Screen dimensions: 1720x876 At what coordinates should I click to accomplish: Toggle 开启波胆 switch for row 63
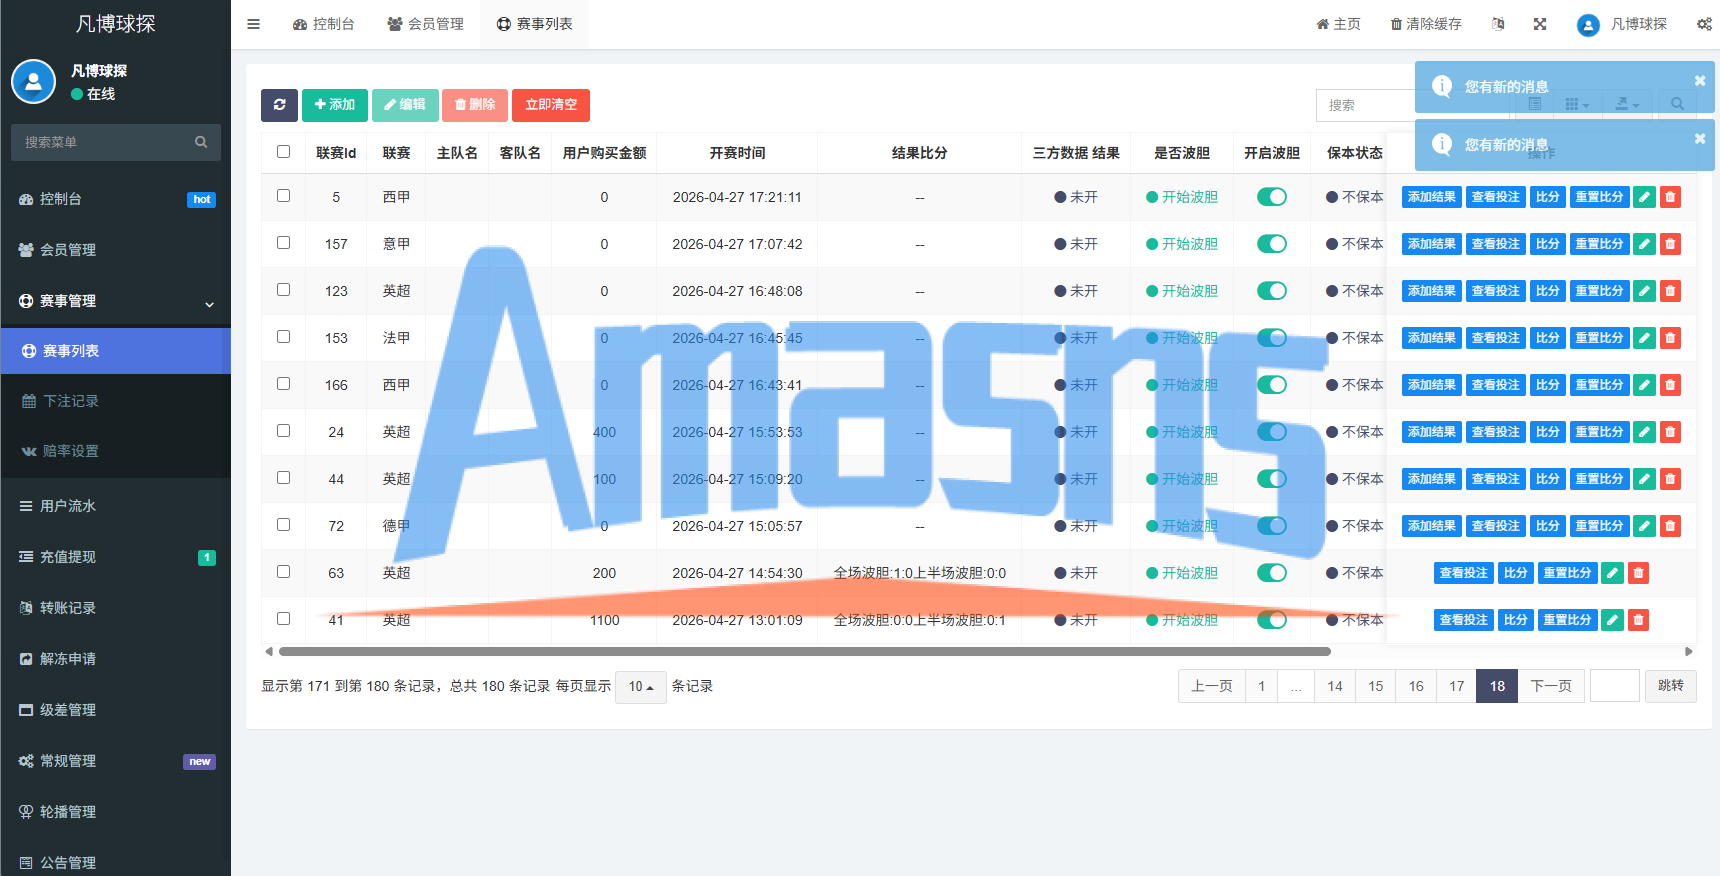1271,573
